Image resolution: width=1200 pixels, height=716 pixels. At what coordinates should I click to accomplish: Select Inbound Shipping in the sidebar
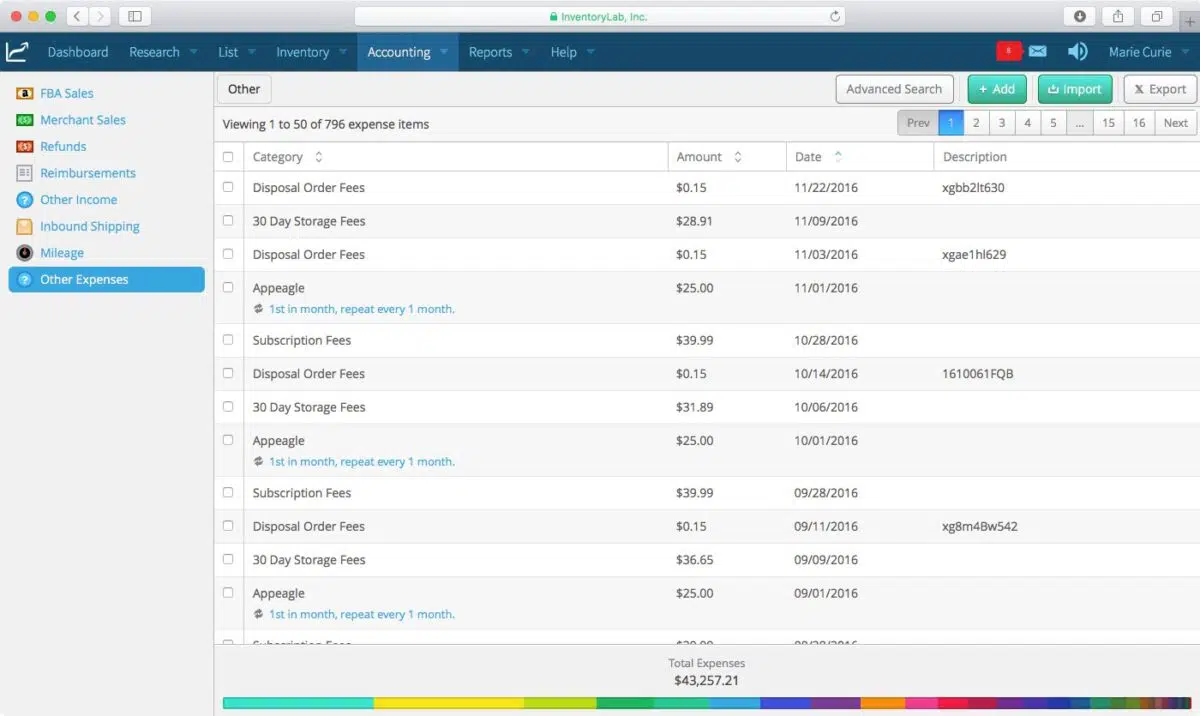point(88,226)
